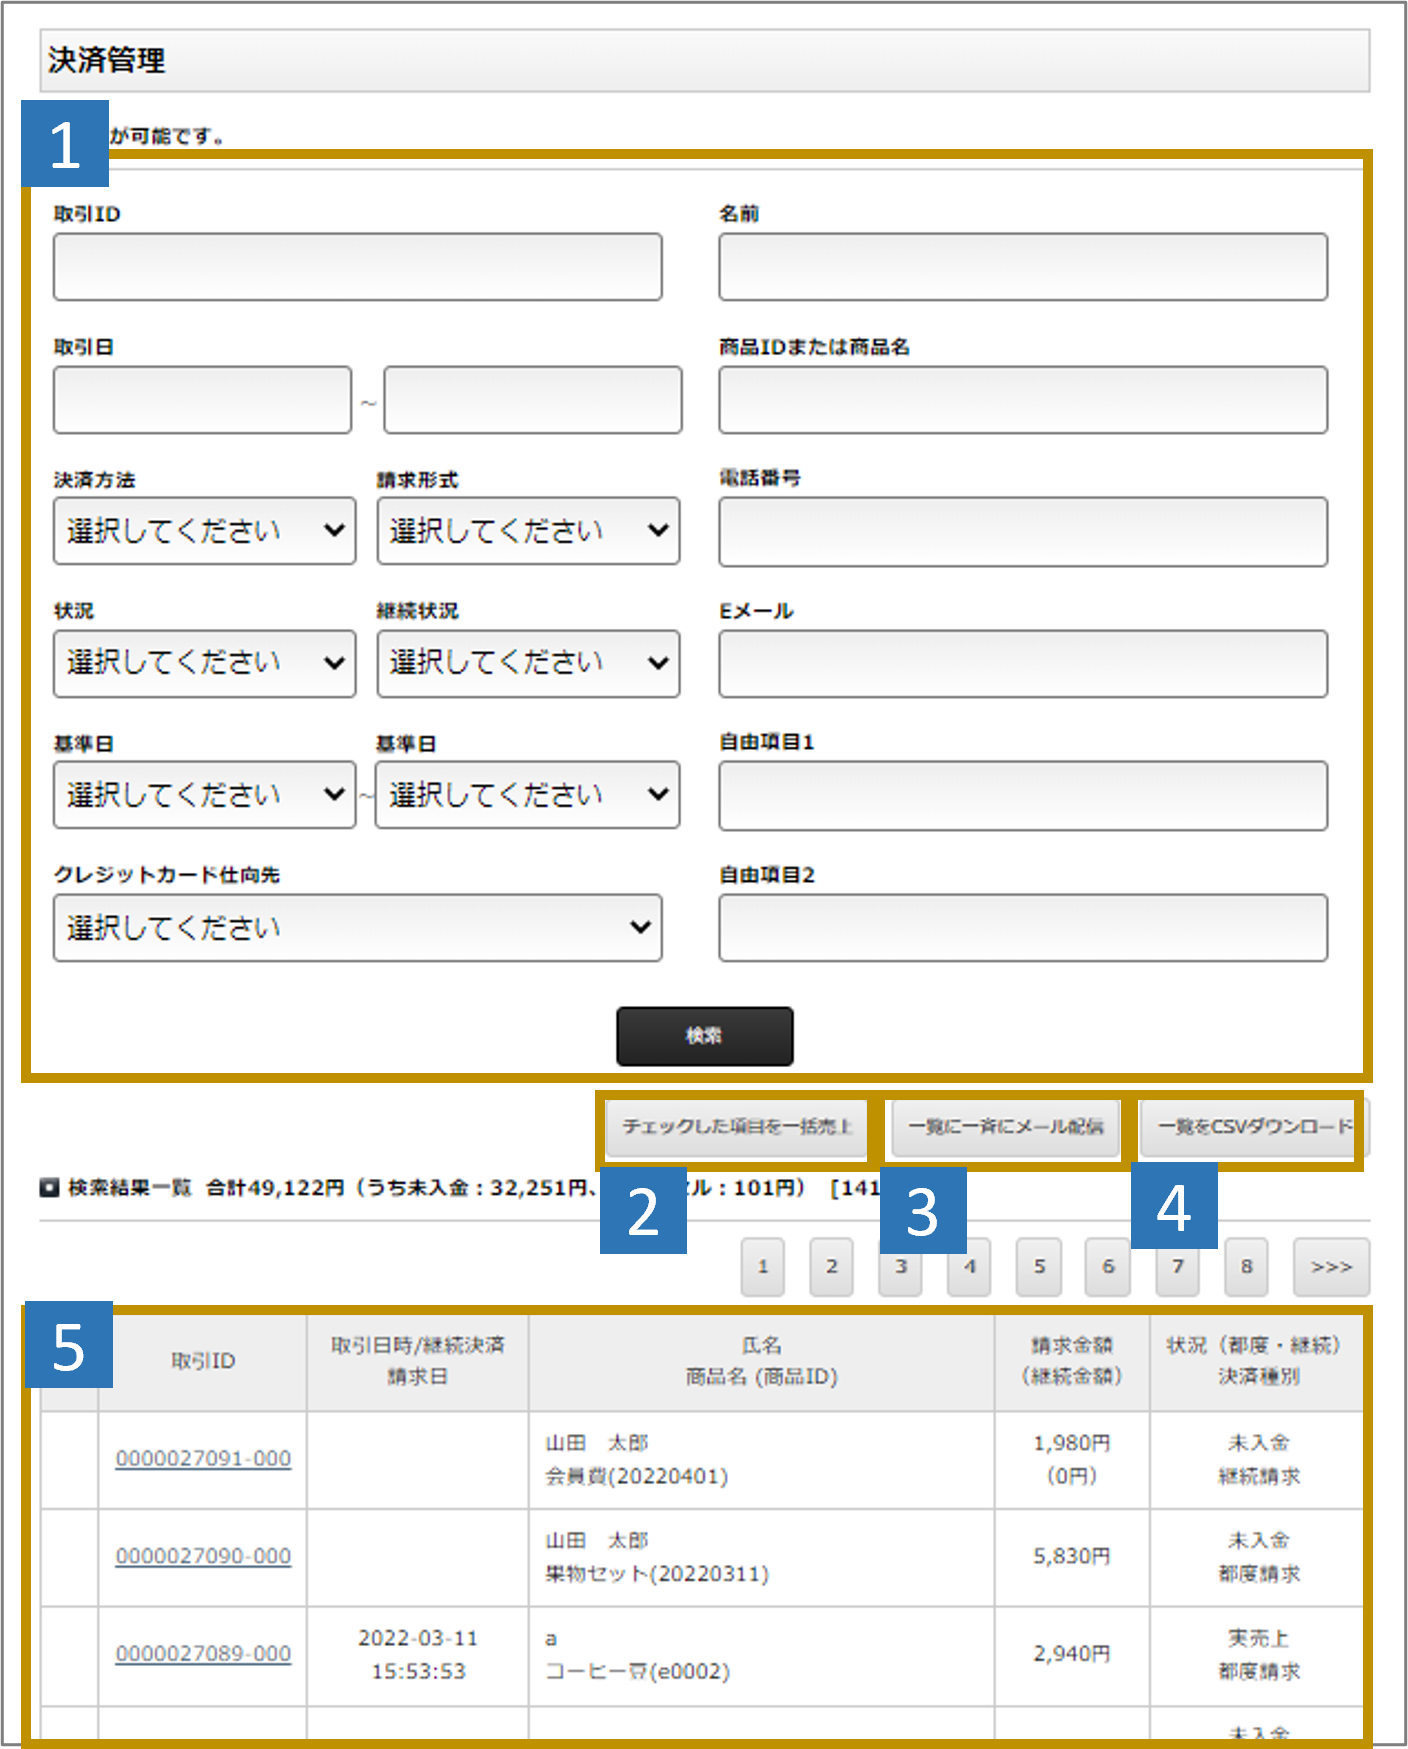
Task: Expand the 請求形式 dropdown
Action: tap(528, 531)
